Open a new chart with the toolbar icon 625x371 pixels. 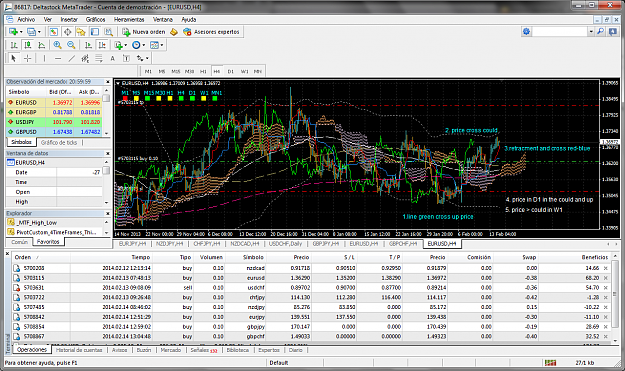pyautogui.click(x=13, y=31)
